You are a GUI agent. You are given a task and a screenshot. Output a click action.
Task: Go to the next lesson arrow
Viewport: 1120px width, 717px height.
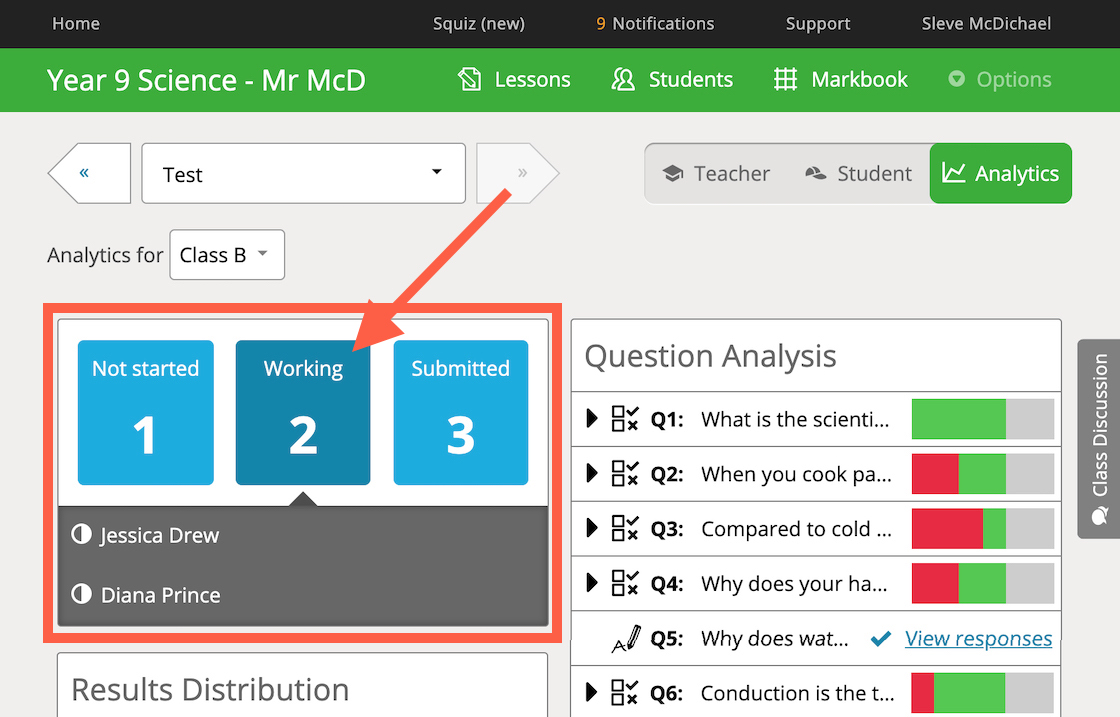point(518,173)
